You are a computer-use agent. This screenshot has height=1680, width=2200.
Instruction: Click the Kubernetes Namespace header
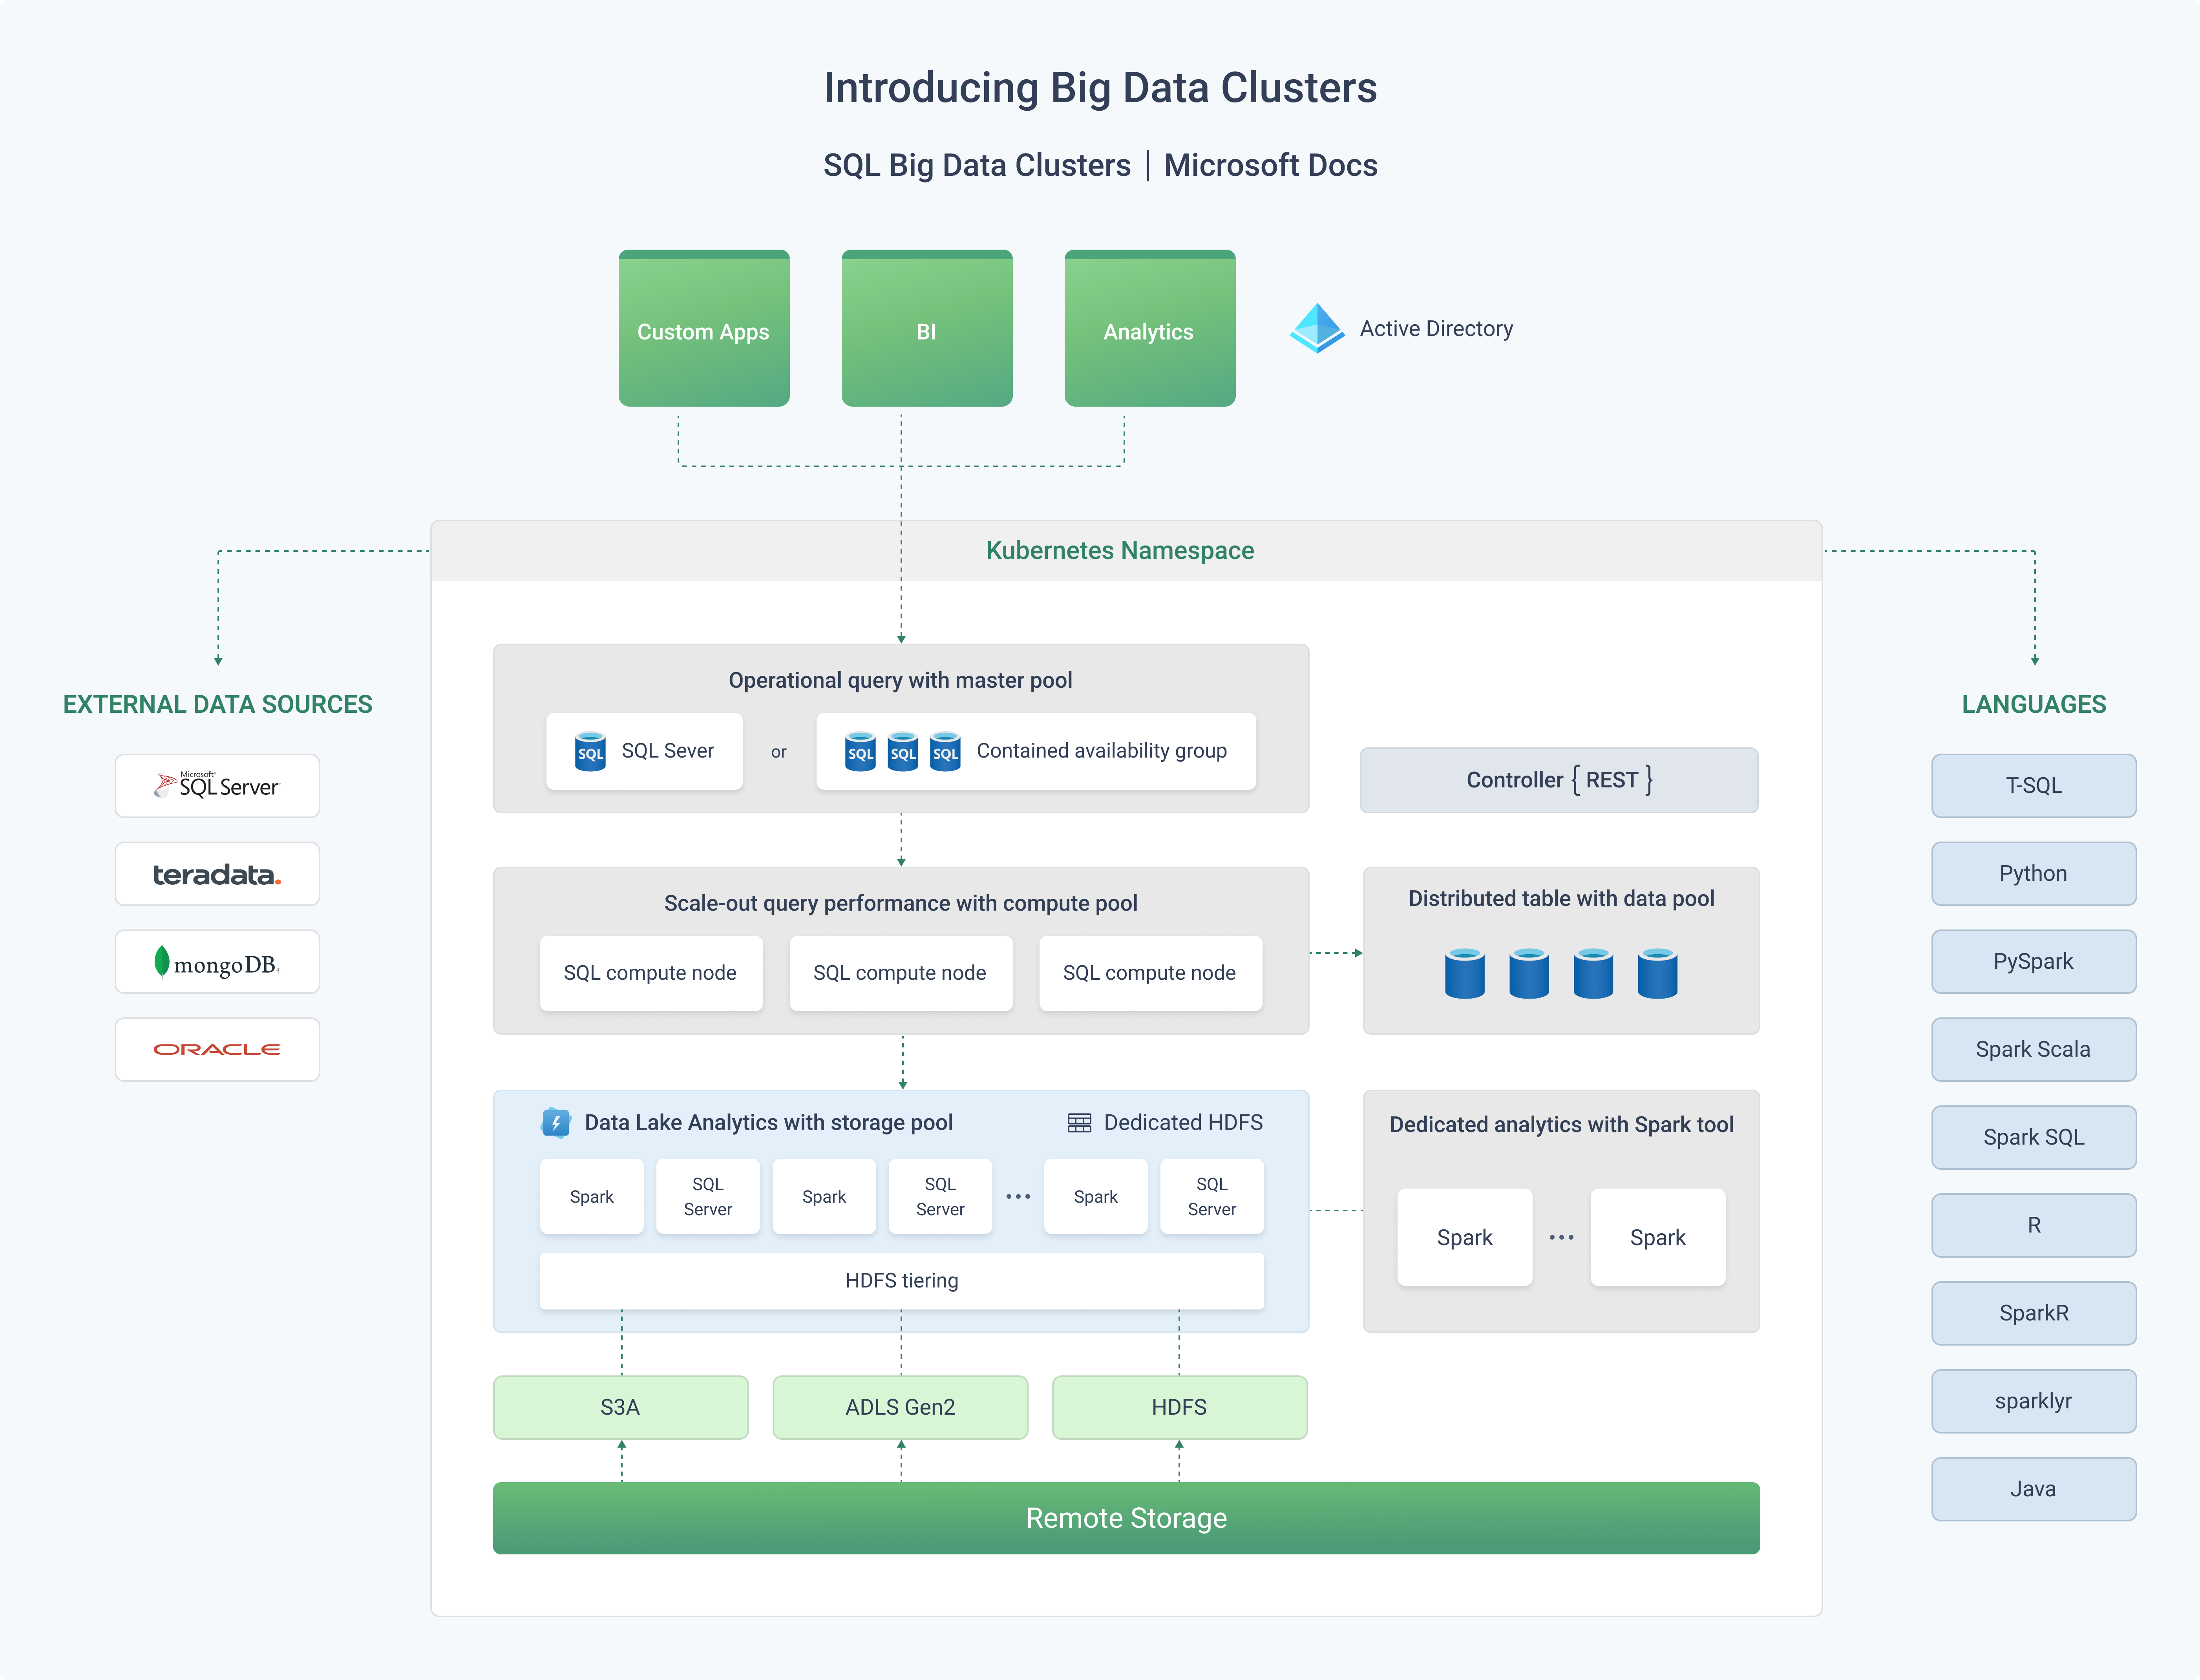(x=1126, y=551)
